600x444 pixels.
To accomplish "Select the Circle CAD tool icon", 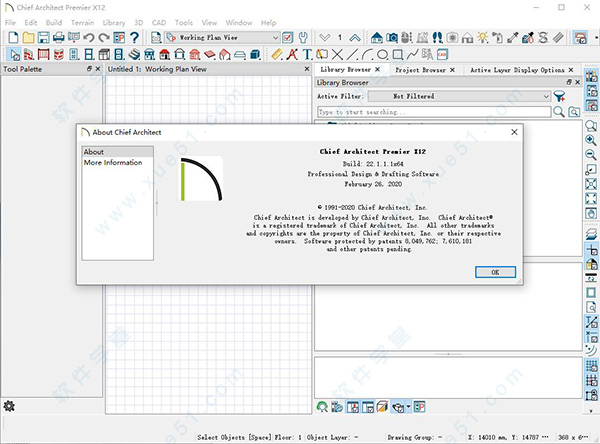I will pos(382,54).
